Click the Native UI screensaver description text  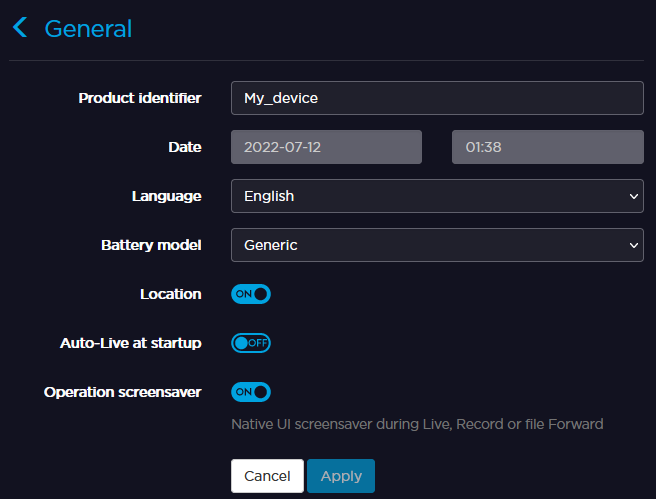[x=417, y=424]
